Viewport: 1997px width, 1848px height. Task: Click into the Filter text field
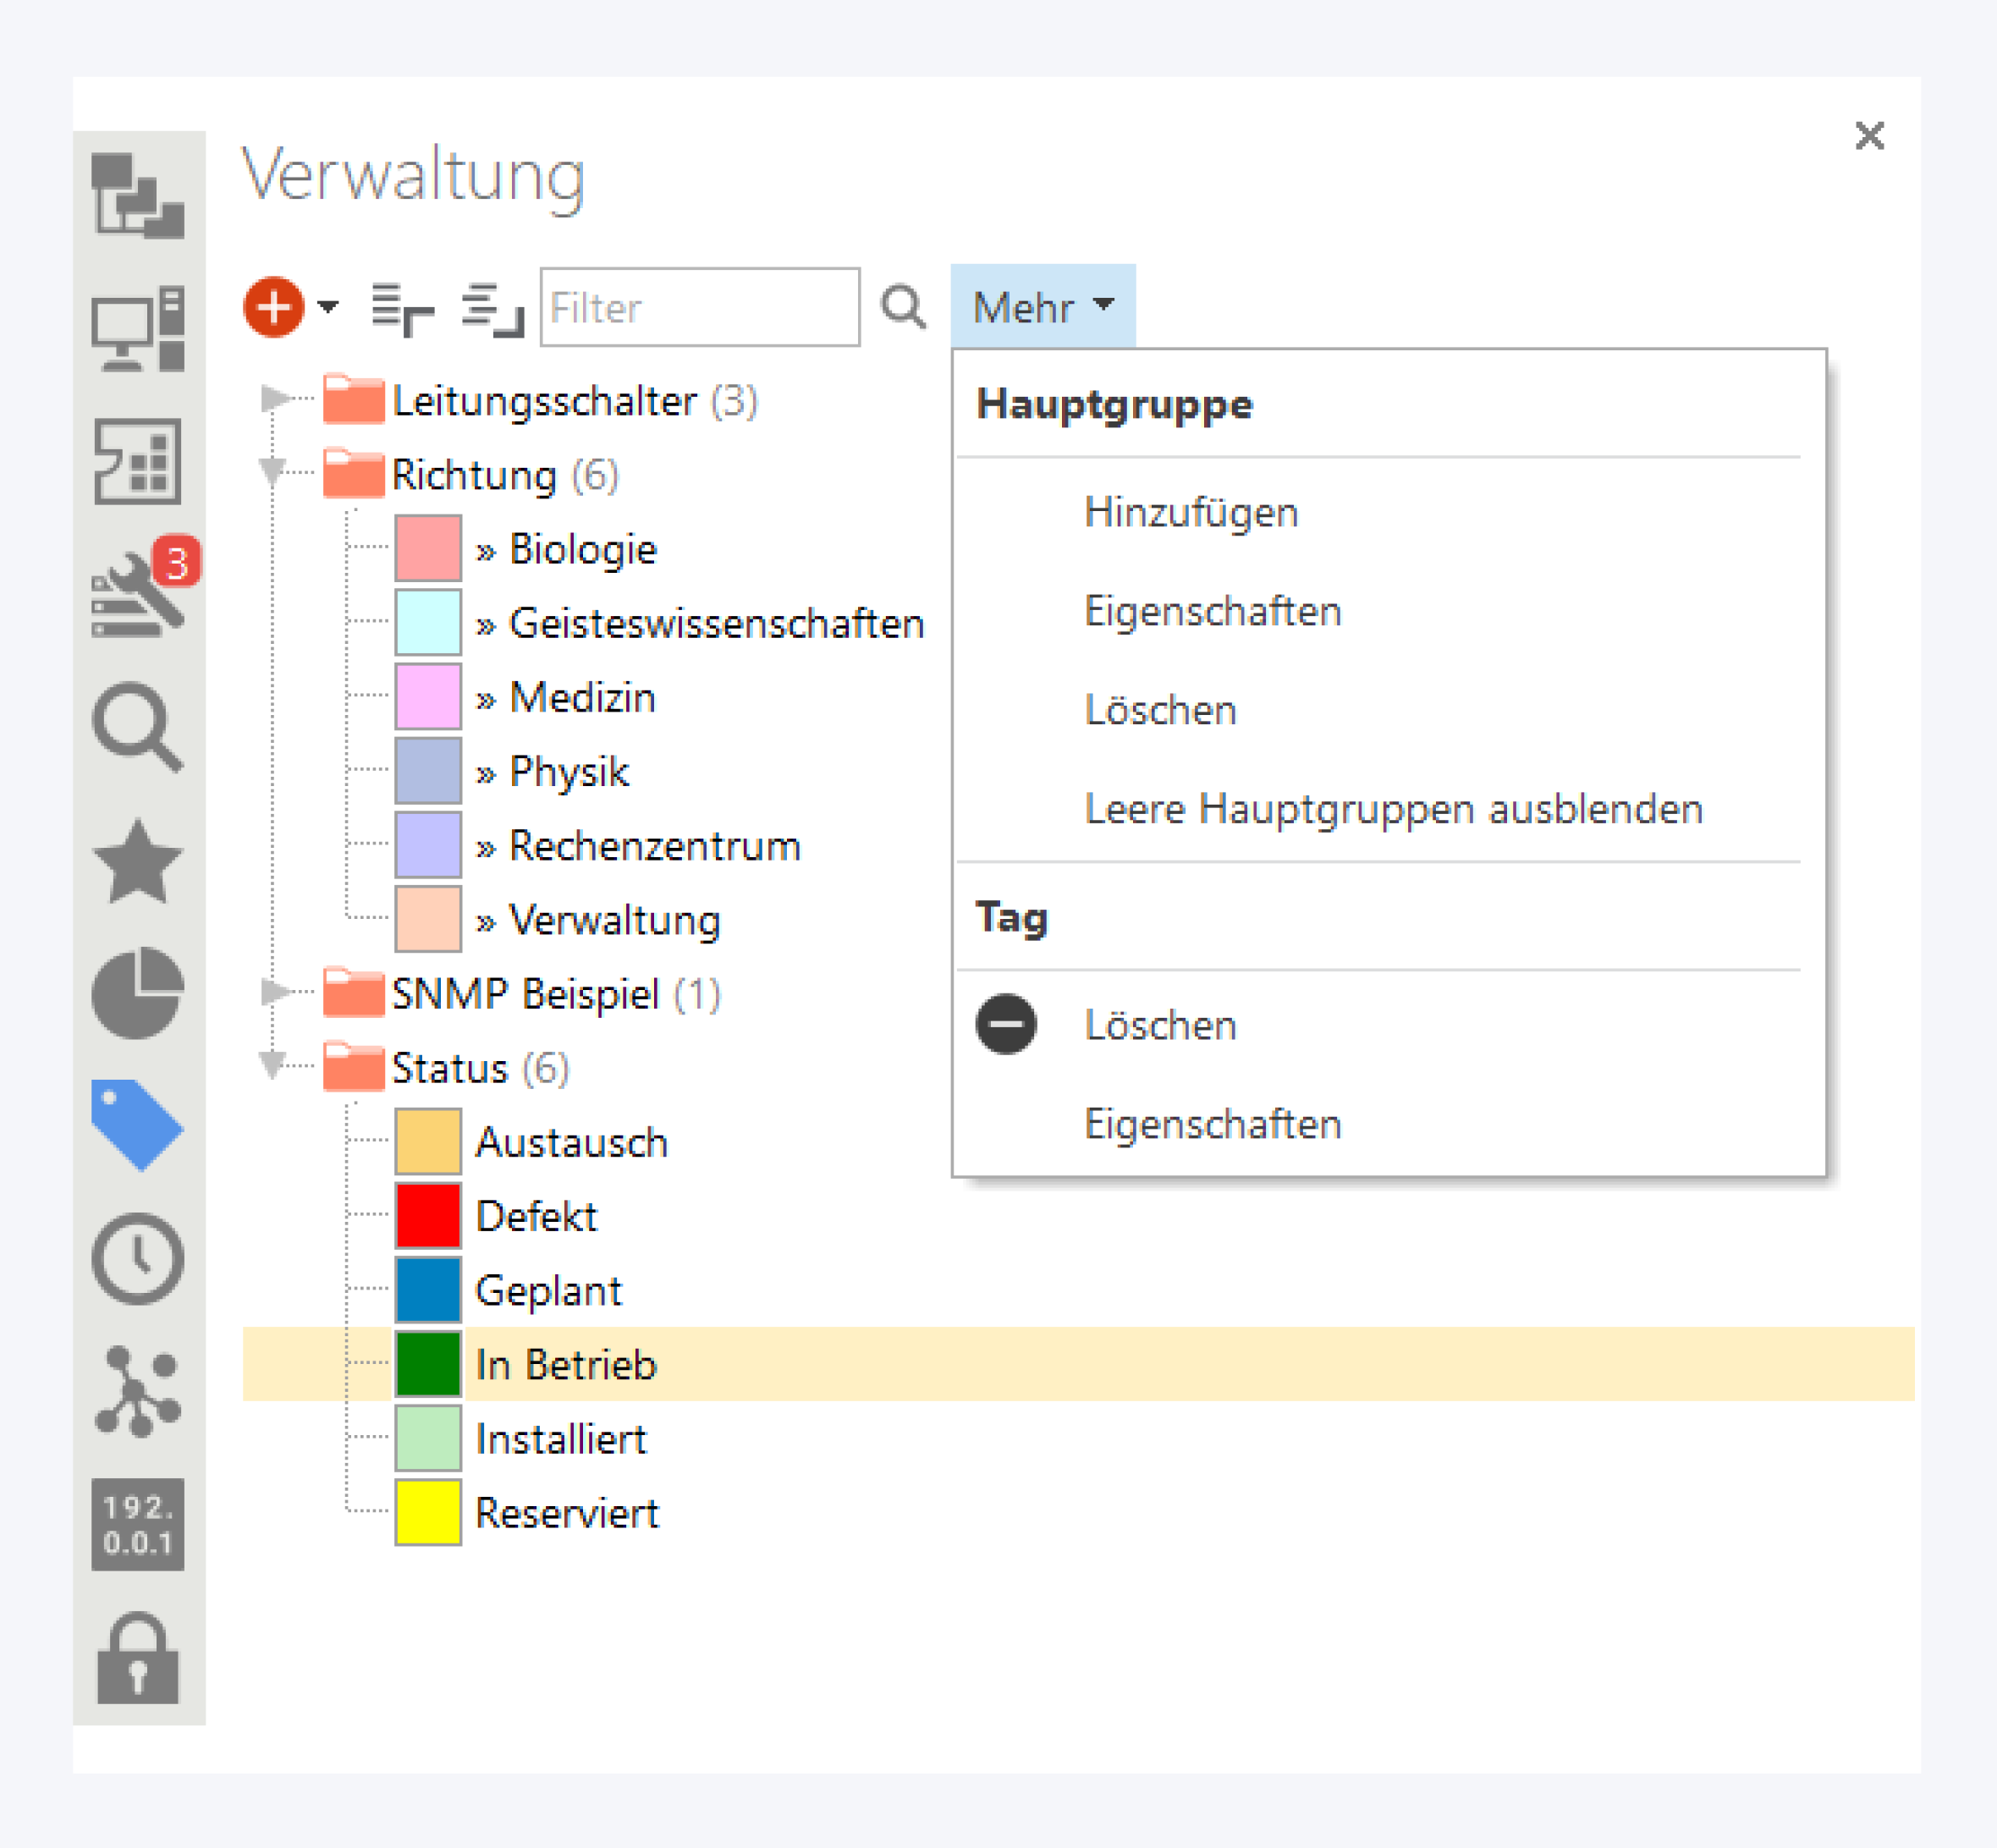pos(699,307)
